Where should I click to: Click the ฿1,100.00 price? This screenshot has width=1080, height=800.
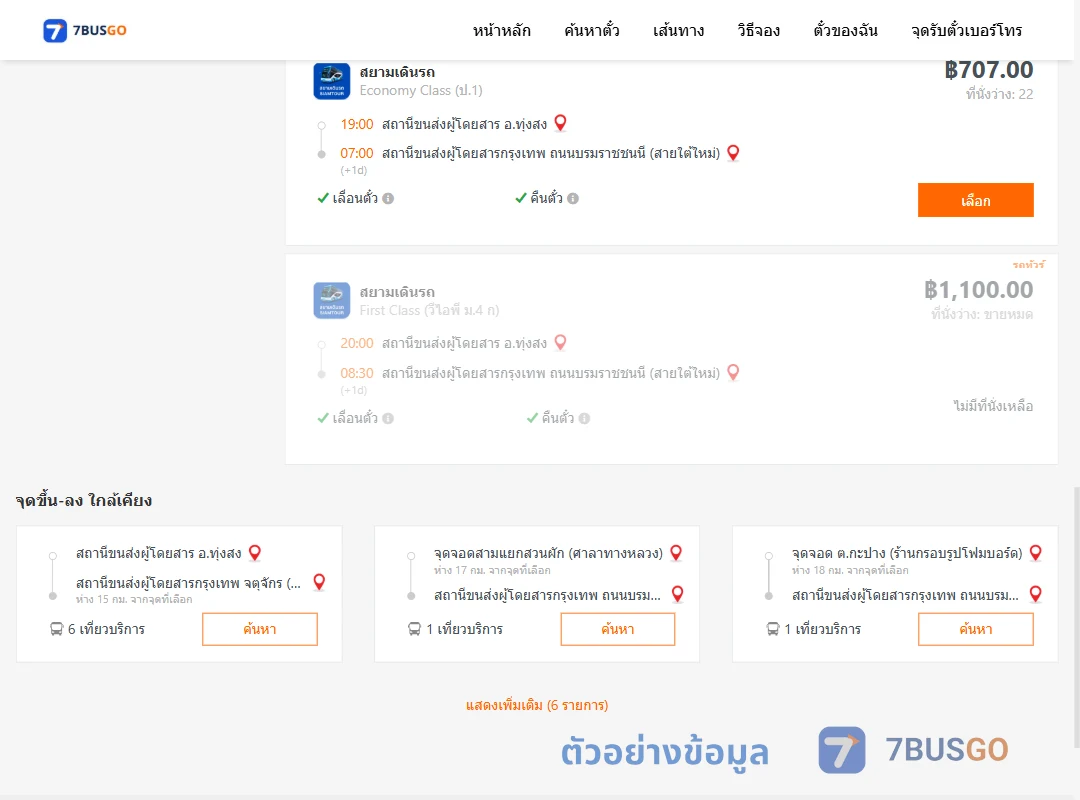(x=978, y=289)
